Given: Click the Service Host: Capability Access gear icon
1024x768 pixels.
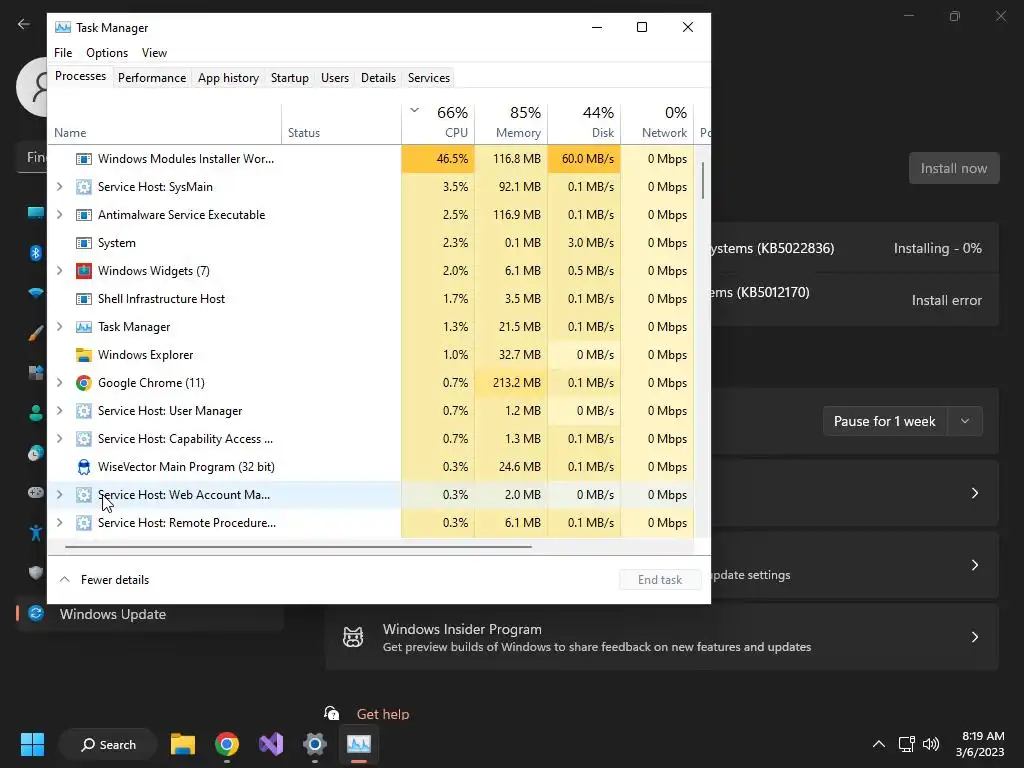Looking at the screenshot, I should tap(84, 439).
